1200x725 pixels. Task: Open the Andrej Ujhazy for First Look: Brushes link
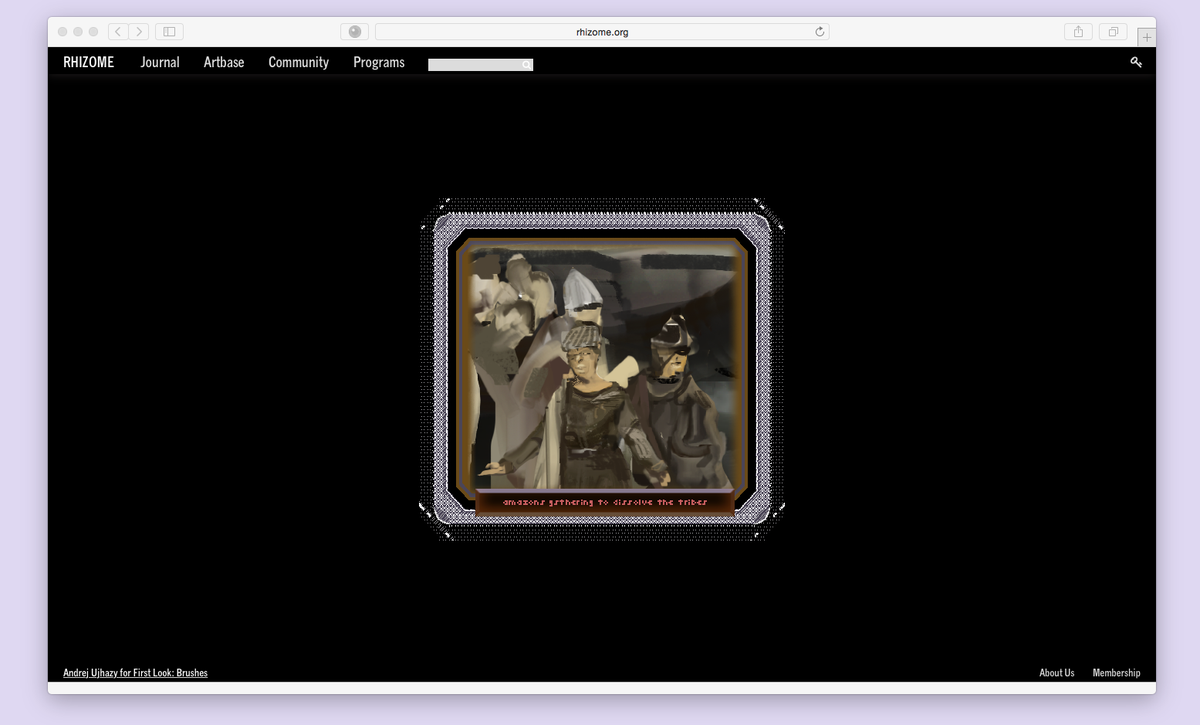point(135,673)
